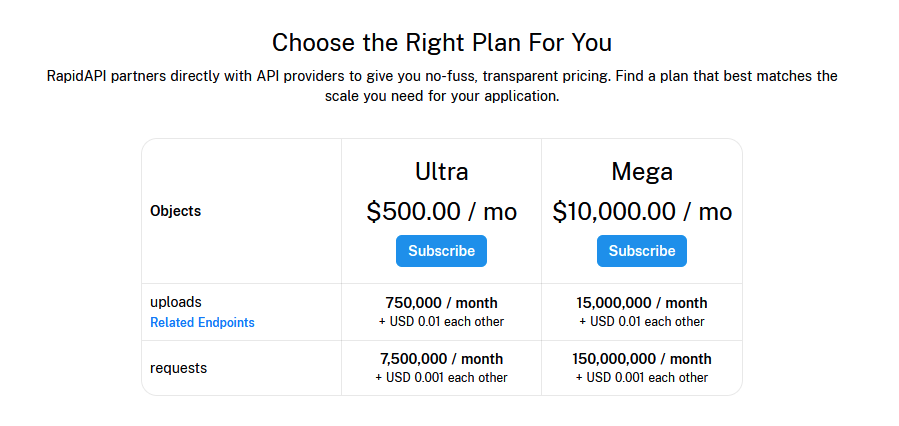Click the Mega plan title

click(x=642, y=171)
